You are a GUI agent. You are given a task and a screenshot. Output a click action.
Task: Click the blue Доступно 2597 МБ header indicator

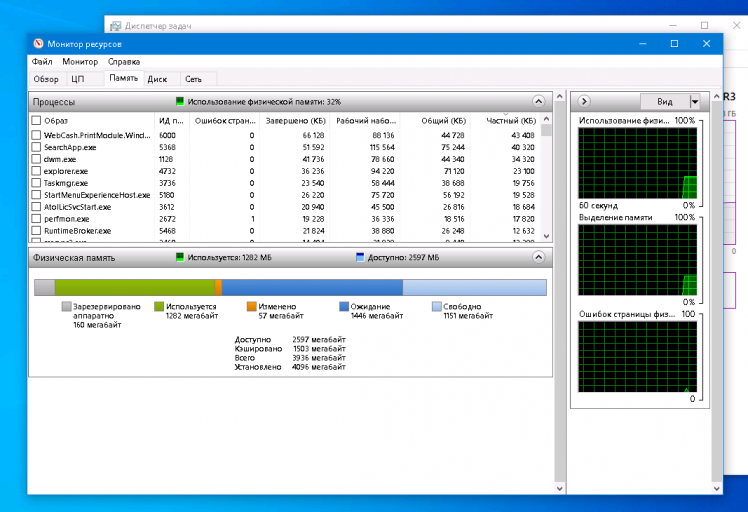coord(360,257)
